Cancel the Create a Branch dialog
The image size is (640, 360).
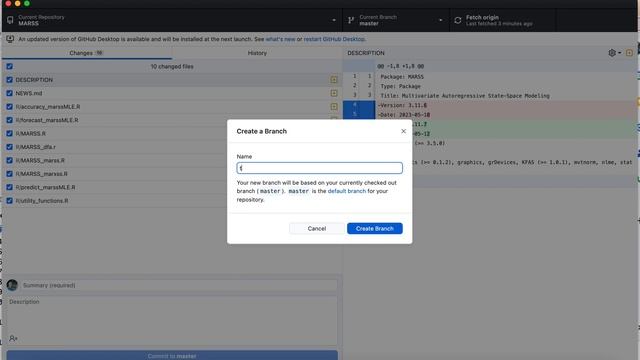tap(317, 229)
